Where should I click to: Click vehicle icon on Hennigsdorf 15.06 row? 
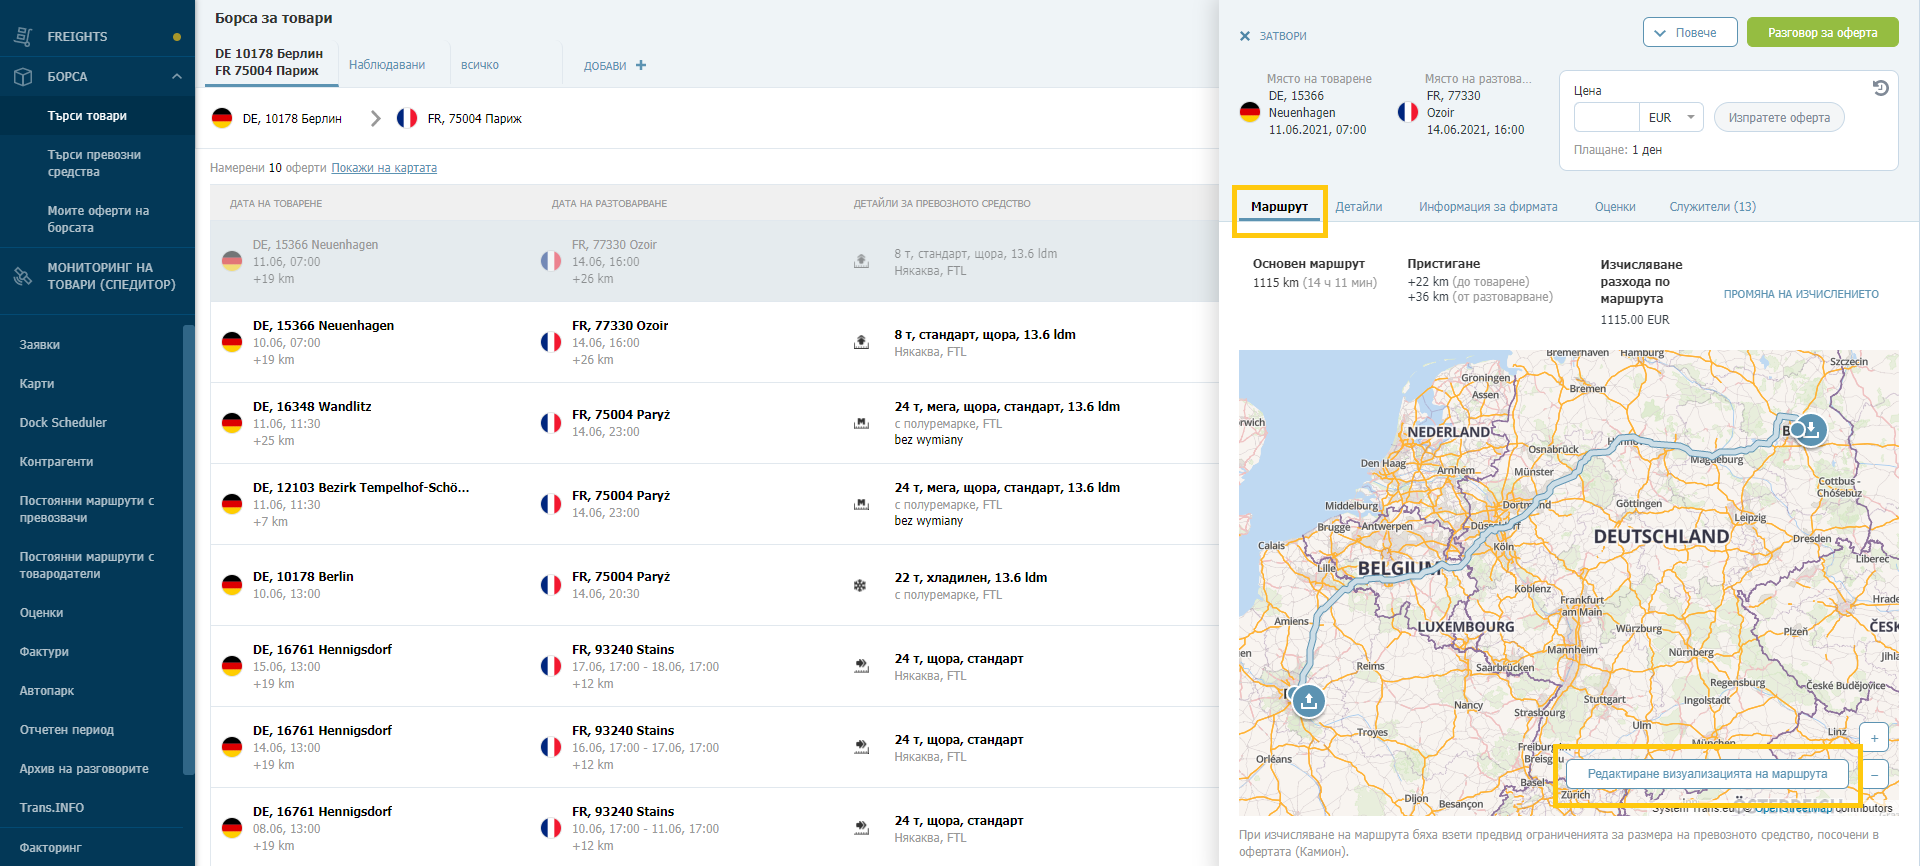(x=861, y=666)
